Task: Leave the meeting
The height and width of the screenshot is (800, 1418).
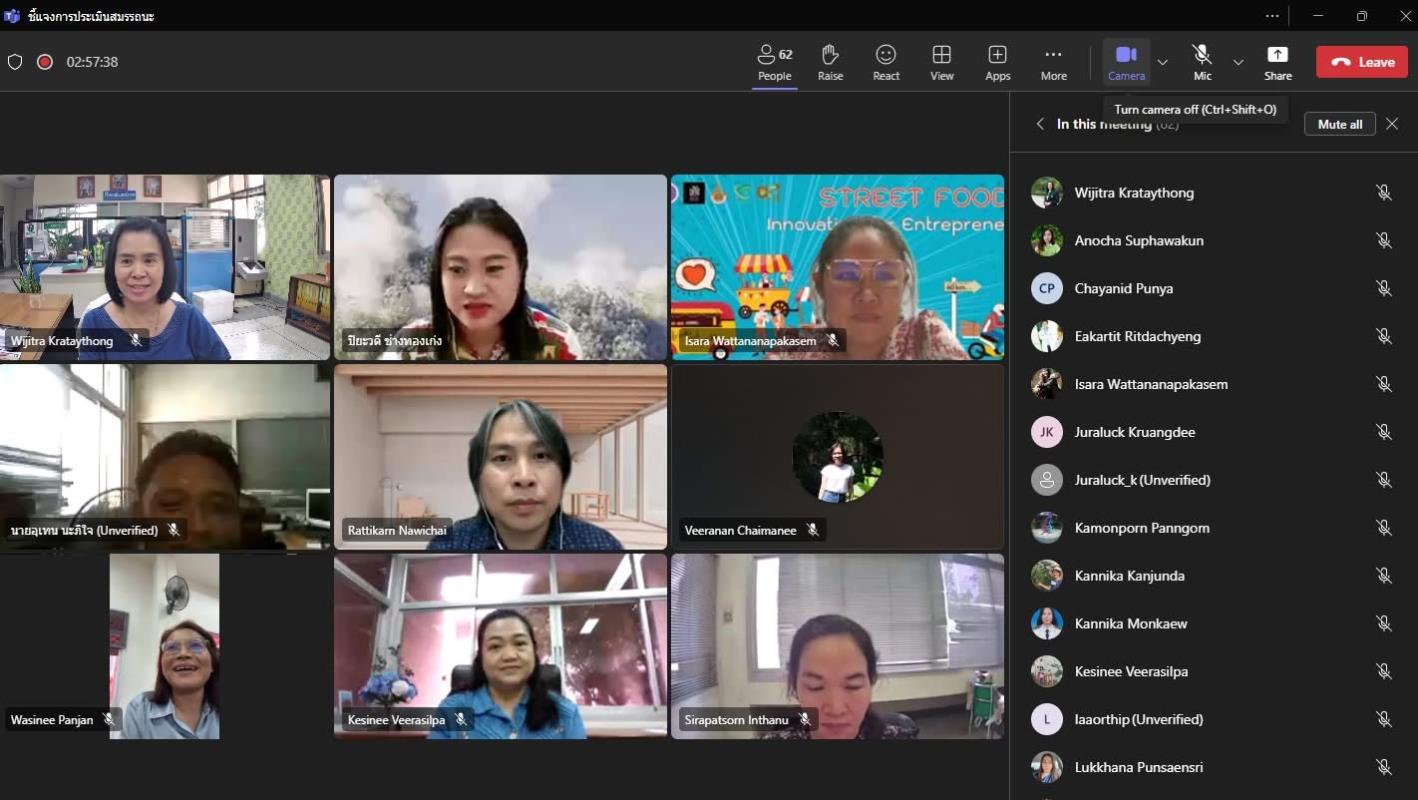Action: 1362,62
